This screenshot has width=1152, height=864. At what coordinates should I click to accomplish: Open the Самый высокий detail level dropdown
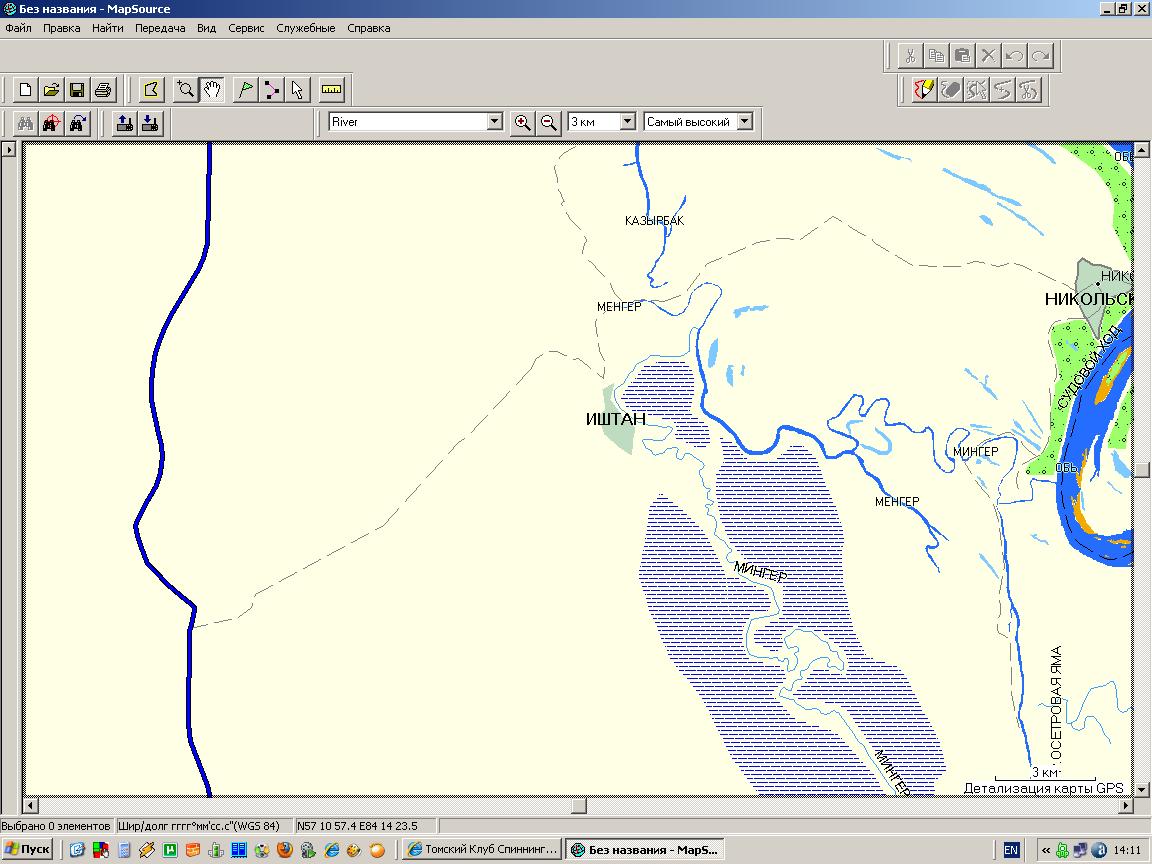(743, 122)
